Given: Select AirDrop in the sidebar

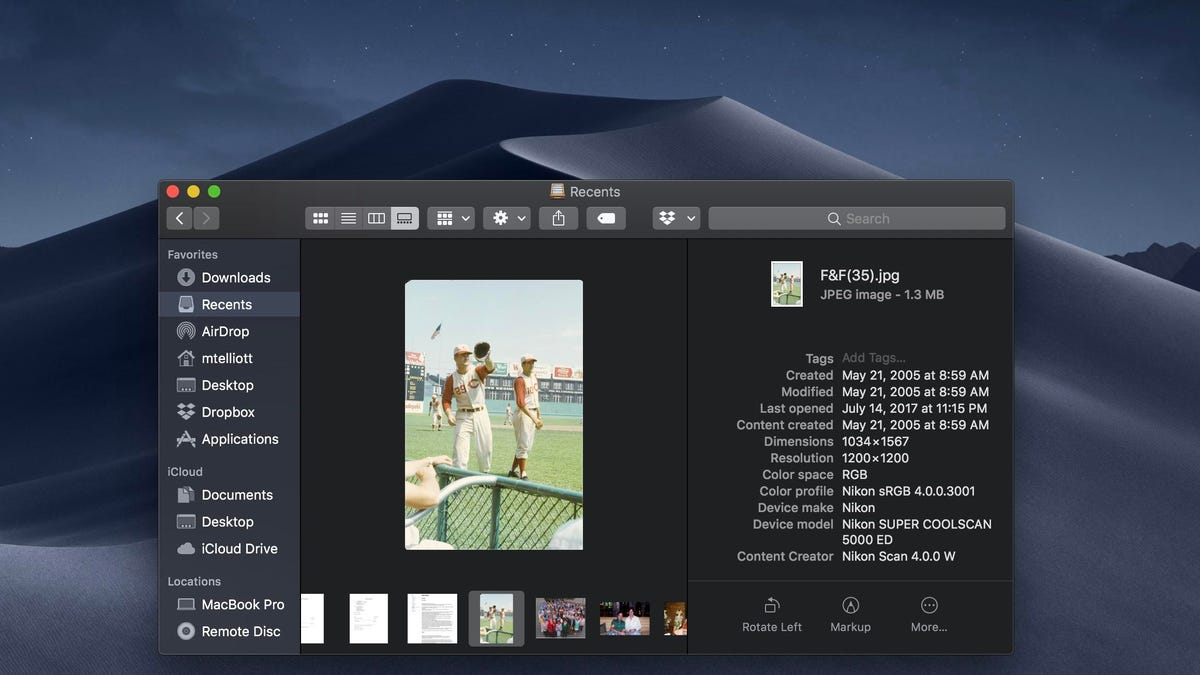Looking at the screenshot, I should point(225,332).
